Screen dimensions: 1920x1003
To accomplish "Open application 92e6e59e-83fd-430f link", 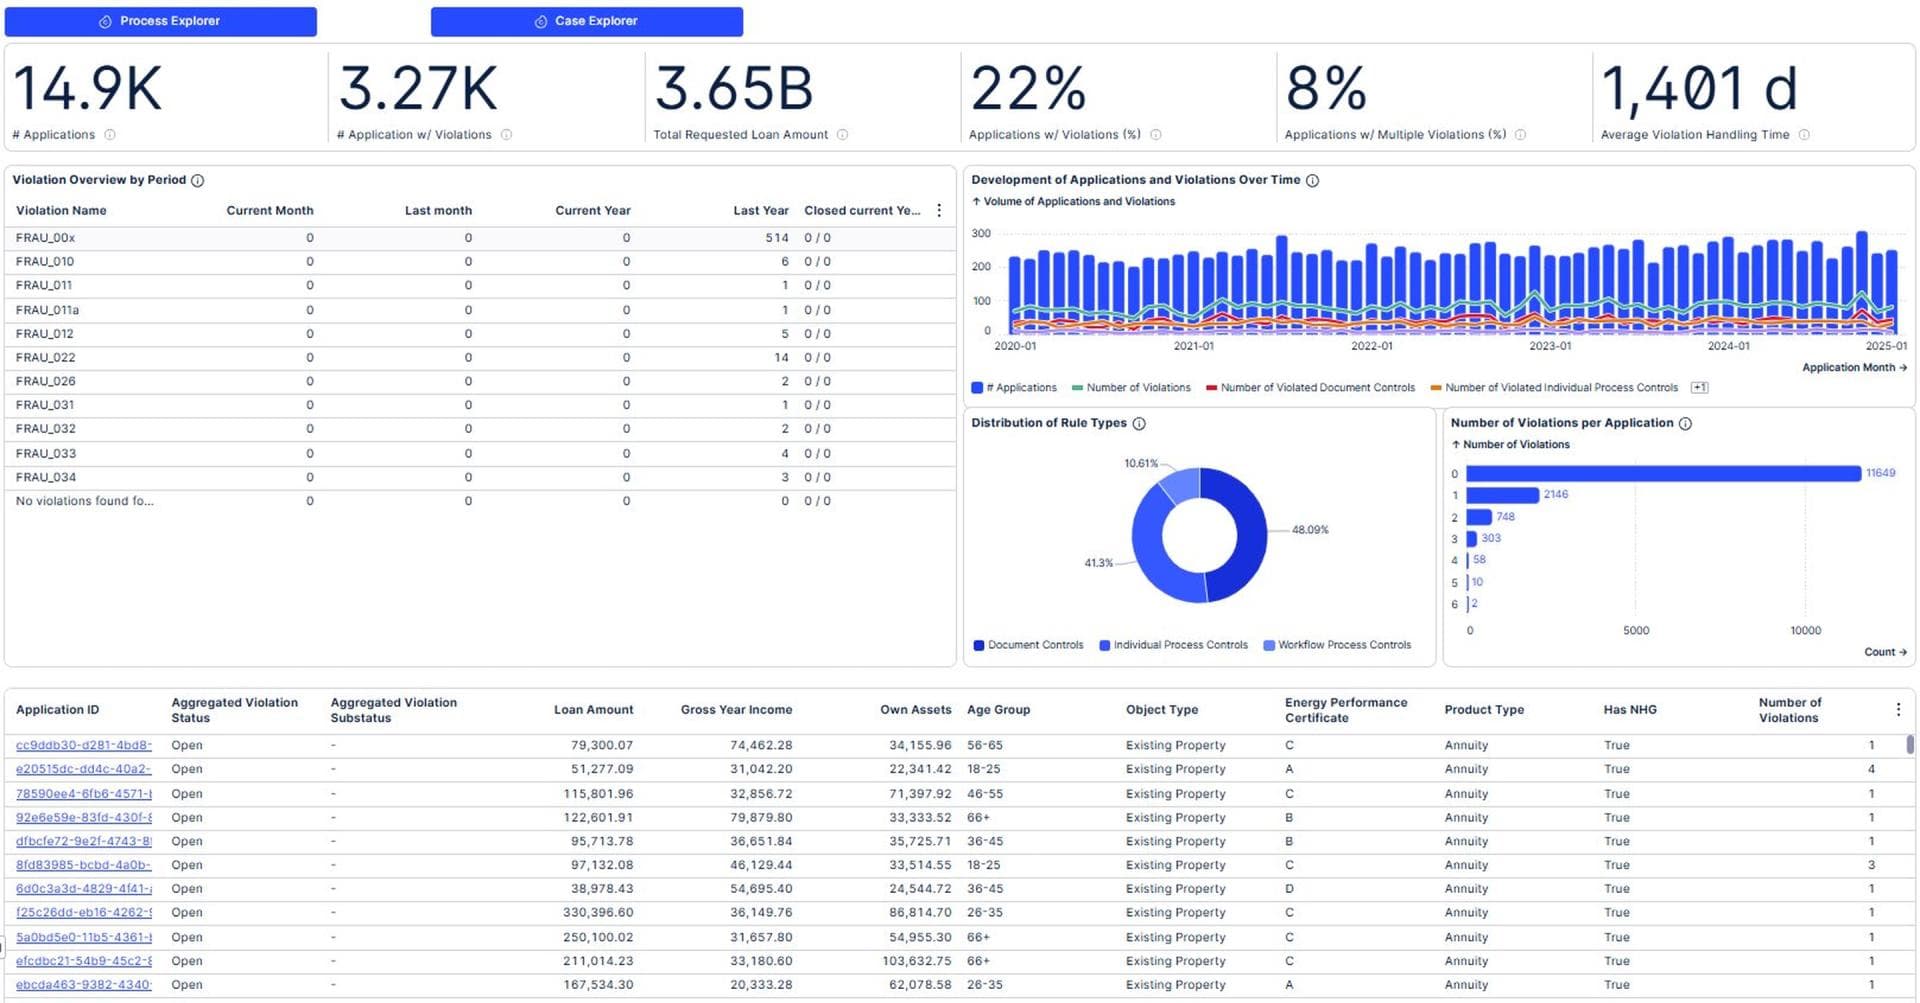I will point(83,818).
